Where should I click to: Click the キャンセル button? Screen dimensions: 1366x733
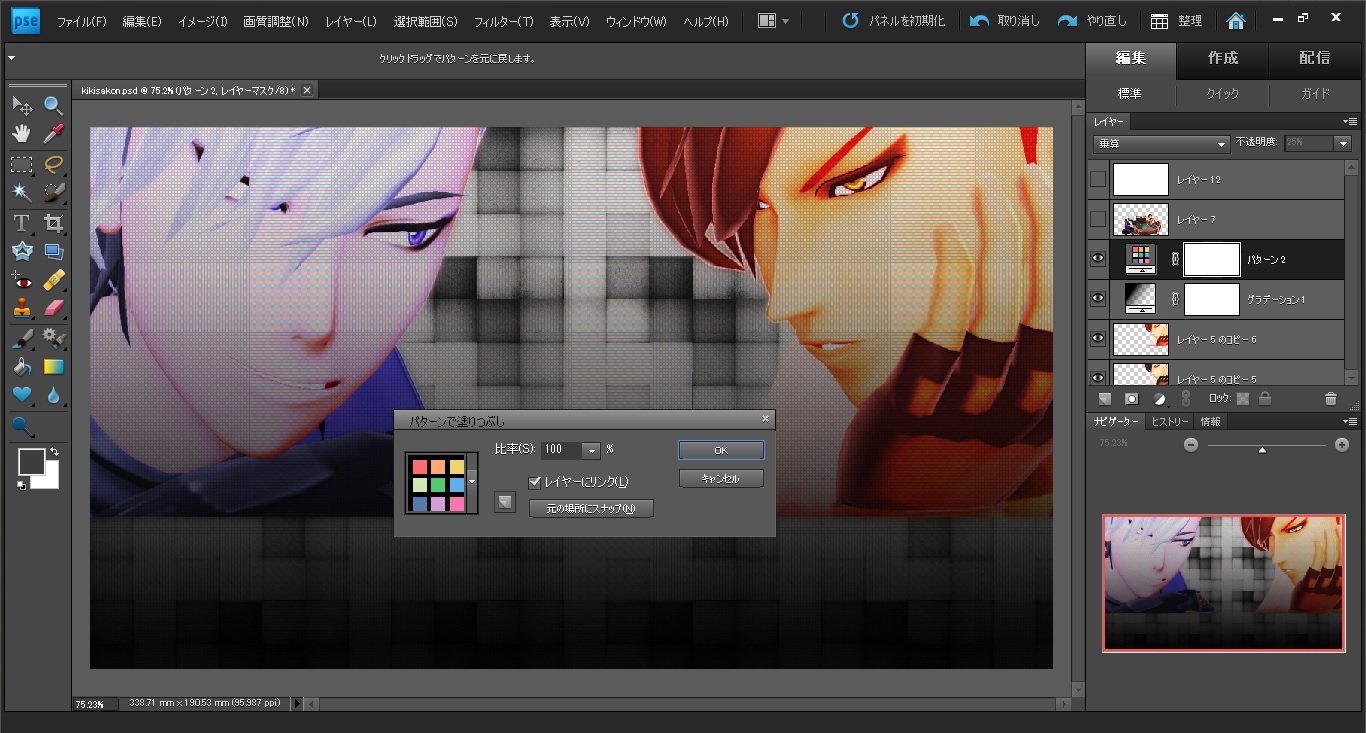[721, 479]
